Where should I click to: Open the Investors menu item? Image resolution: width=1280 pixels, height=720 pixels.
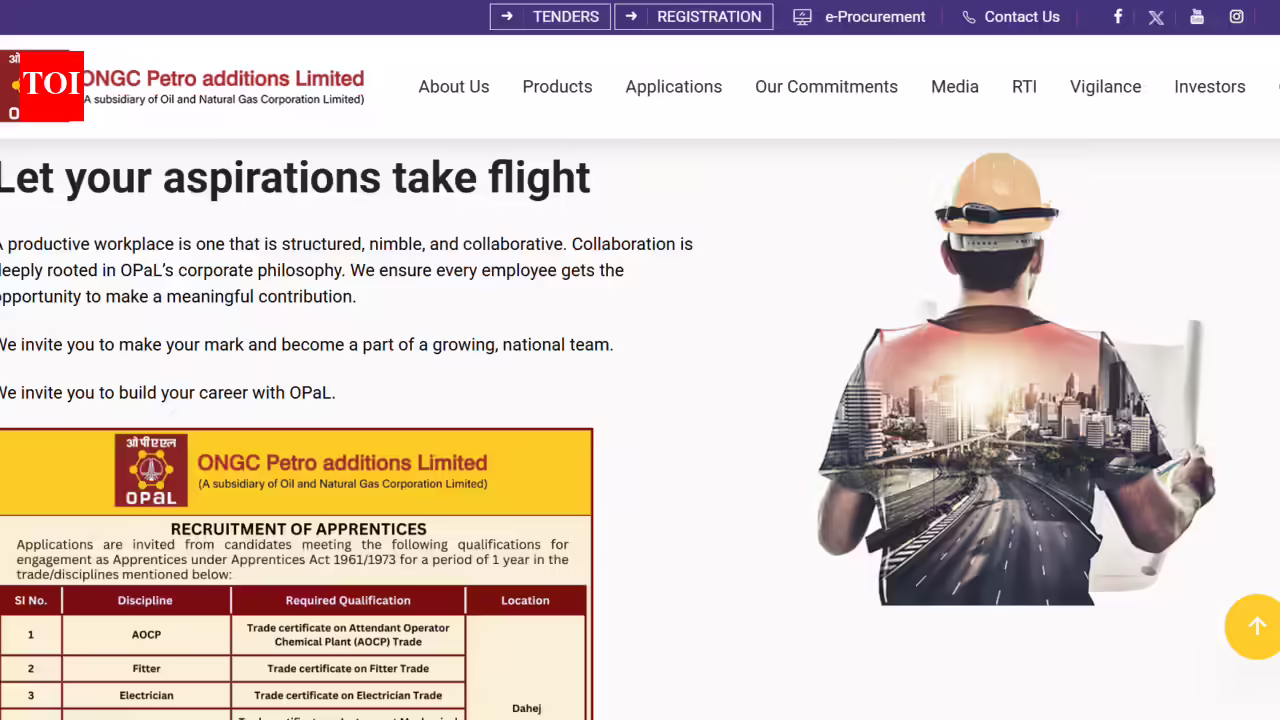1209,87
